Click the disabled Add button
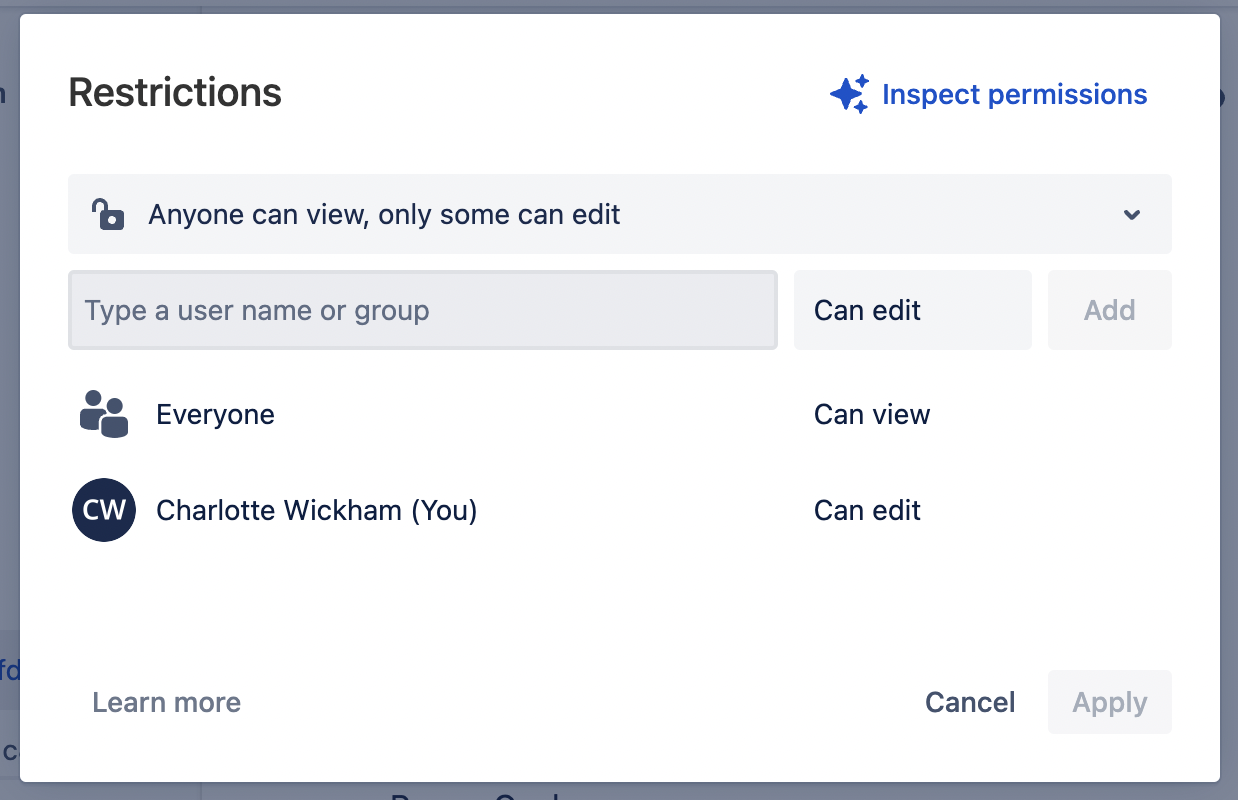This screenshot has height=800, width=1238. [x=1109, y=310]
